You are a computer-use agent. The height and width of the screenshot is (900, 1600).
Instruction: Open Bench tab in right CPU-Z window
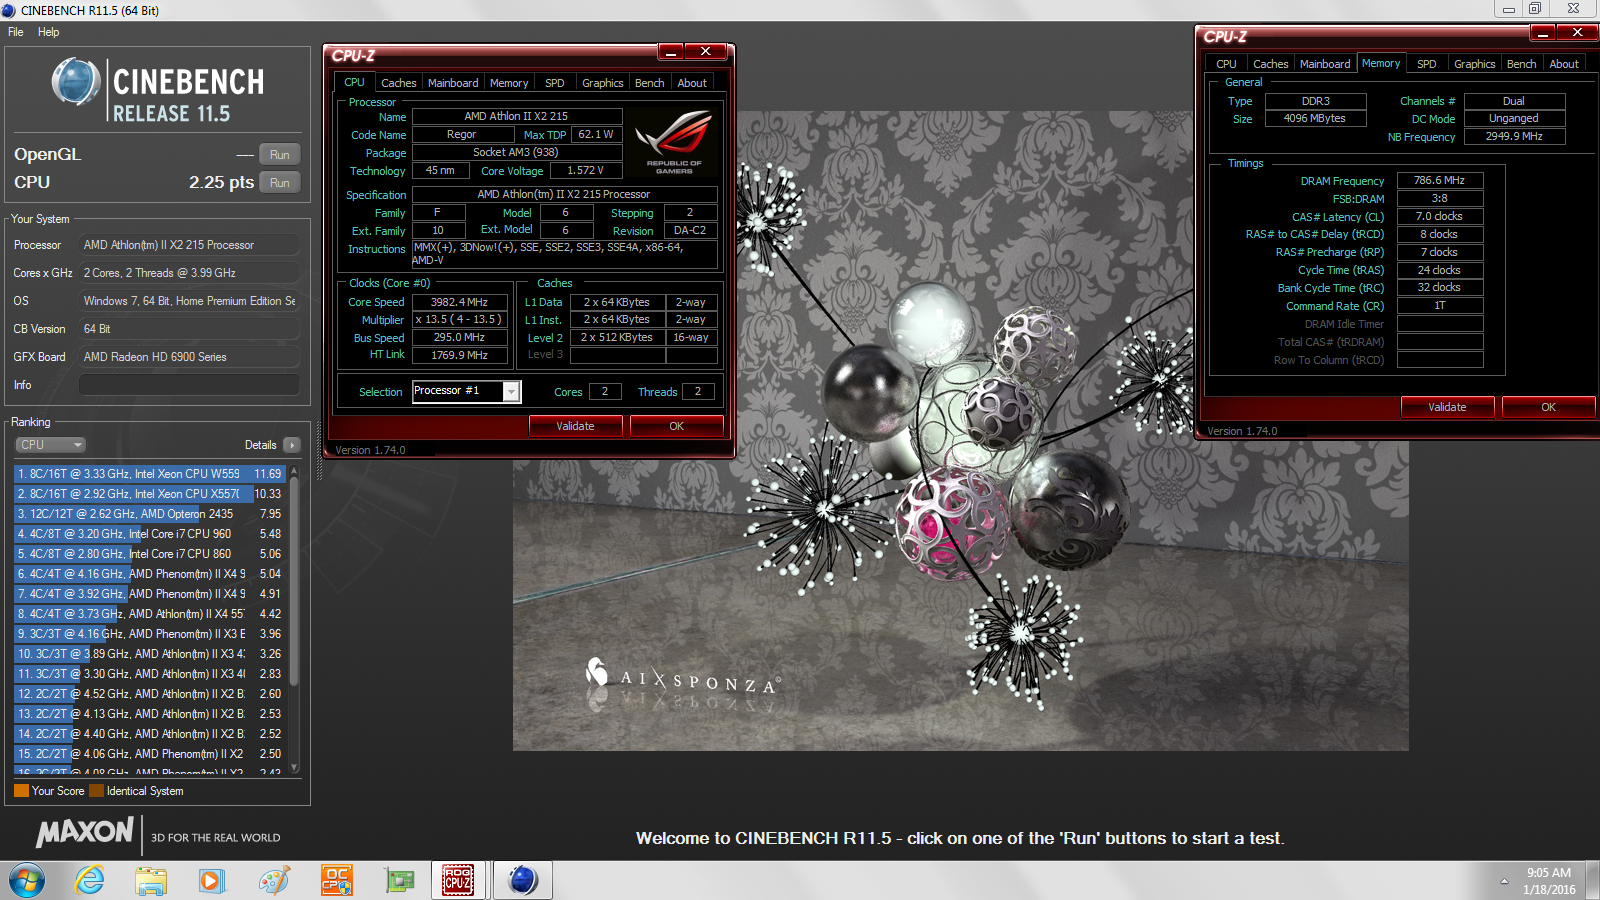[1521, 64]
